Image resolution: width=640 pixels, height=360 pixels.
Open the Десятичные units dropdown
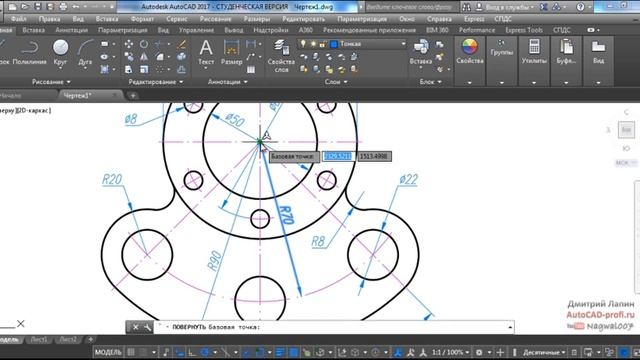point(544,352)
